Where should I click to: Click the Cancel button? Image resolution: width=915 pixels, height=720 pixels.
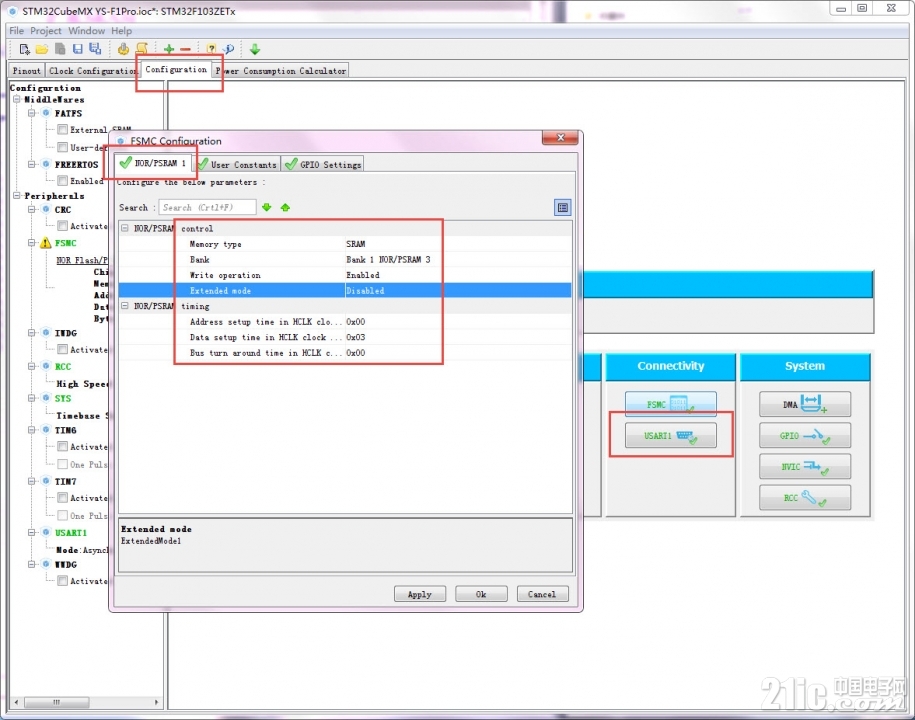[x=542, y=594]
